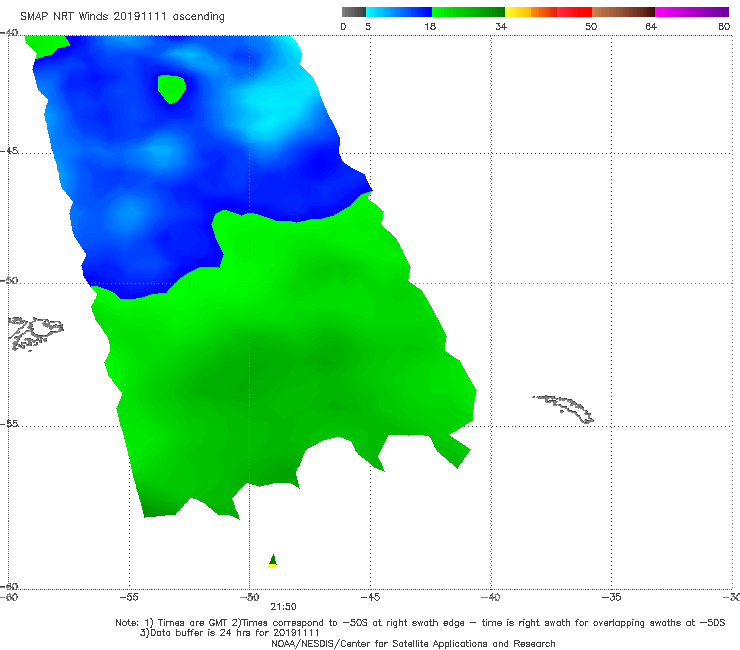The image size is (740, 650).
Task: Click the longitude axis label '-35'
Action: click(611, 597)
